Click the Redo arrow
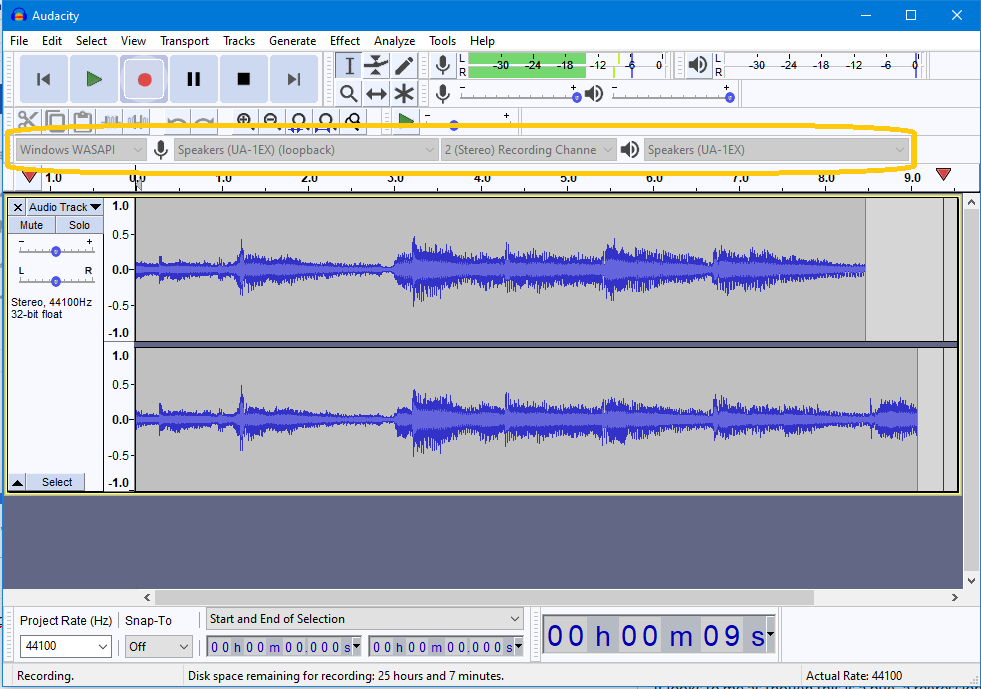981x689 pixels. (x=204, y=121)
